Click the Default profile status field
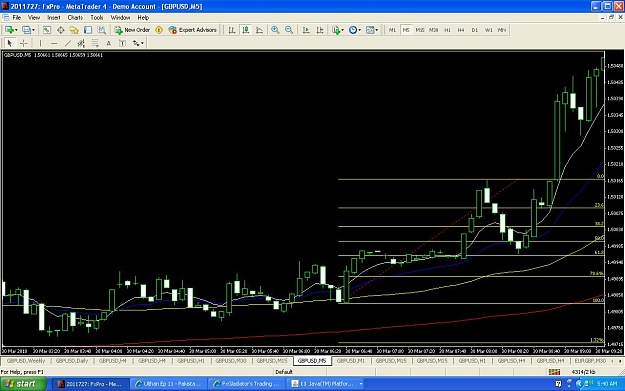625x391 pixels. coord(284,372)
